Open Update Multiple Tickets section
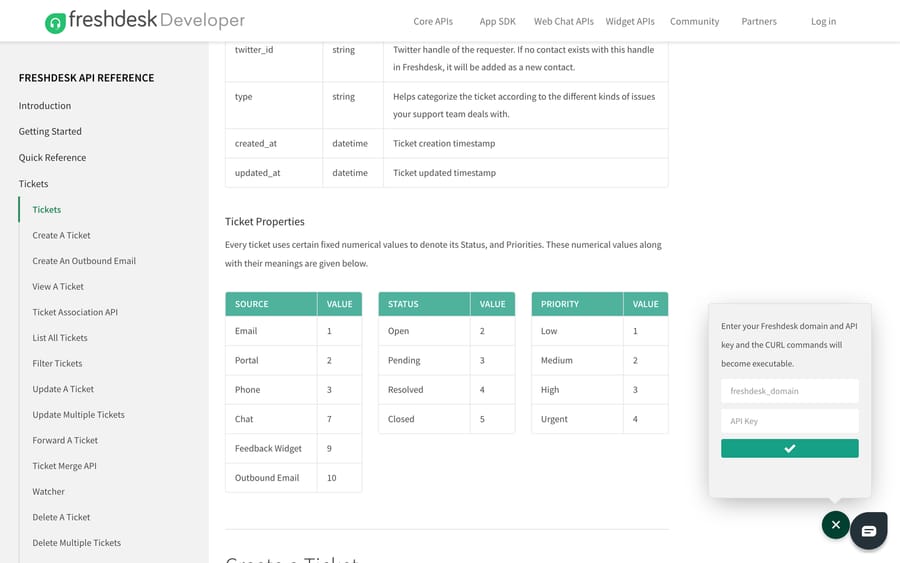This screenshot has height=563, width=900. (78, 414)
